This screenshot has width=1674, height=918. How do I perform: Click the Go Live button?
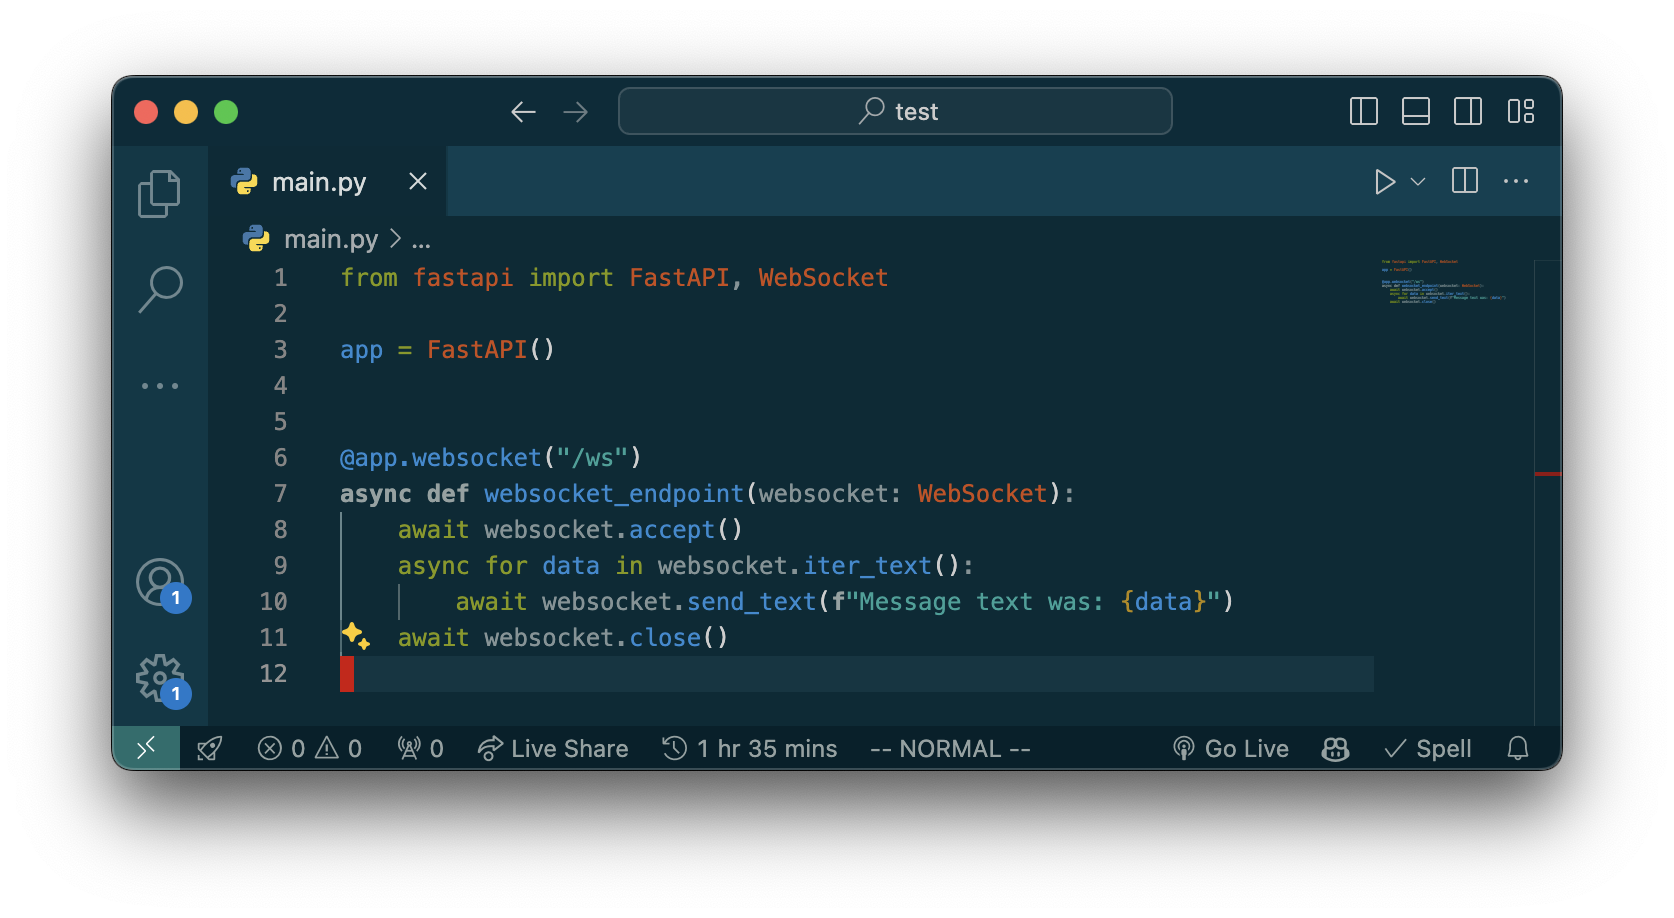[1231, 749]
